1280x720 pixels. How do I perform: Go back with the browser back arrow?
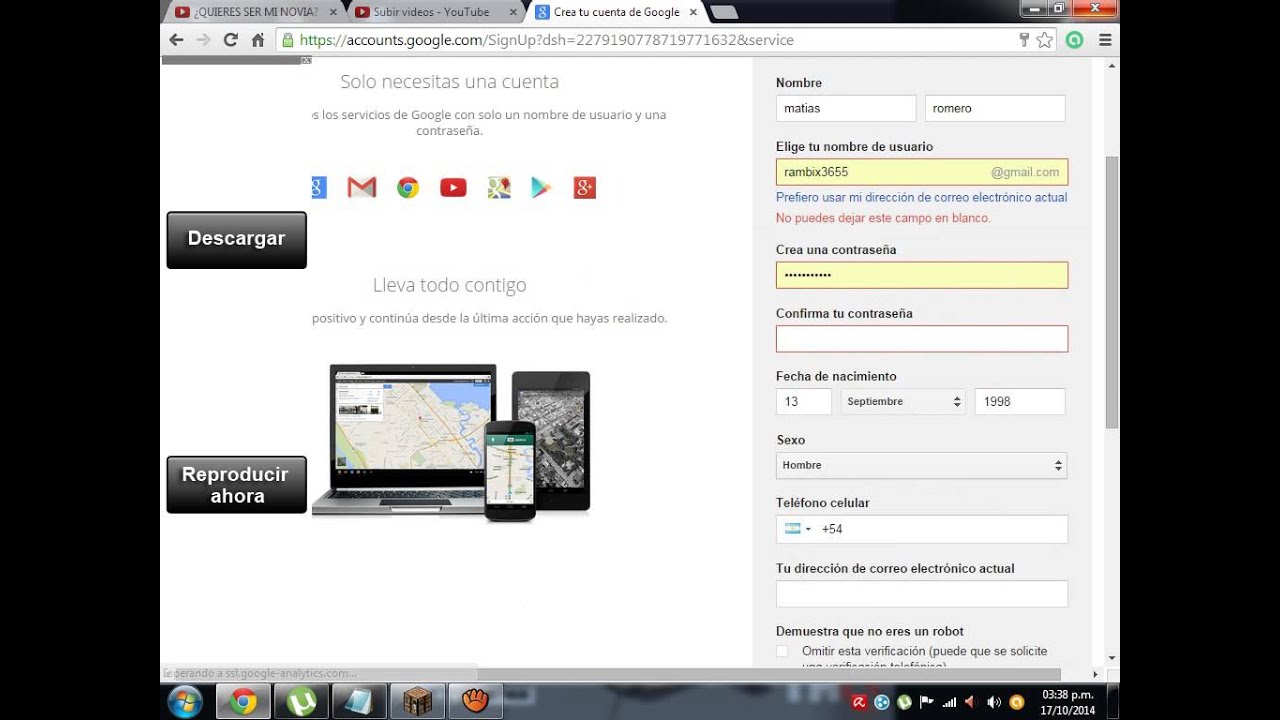click(x=176, y=40)
